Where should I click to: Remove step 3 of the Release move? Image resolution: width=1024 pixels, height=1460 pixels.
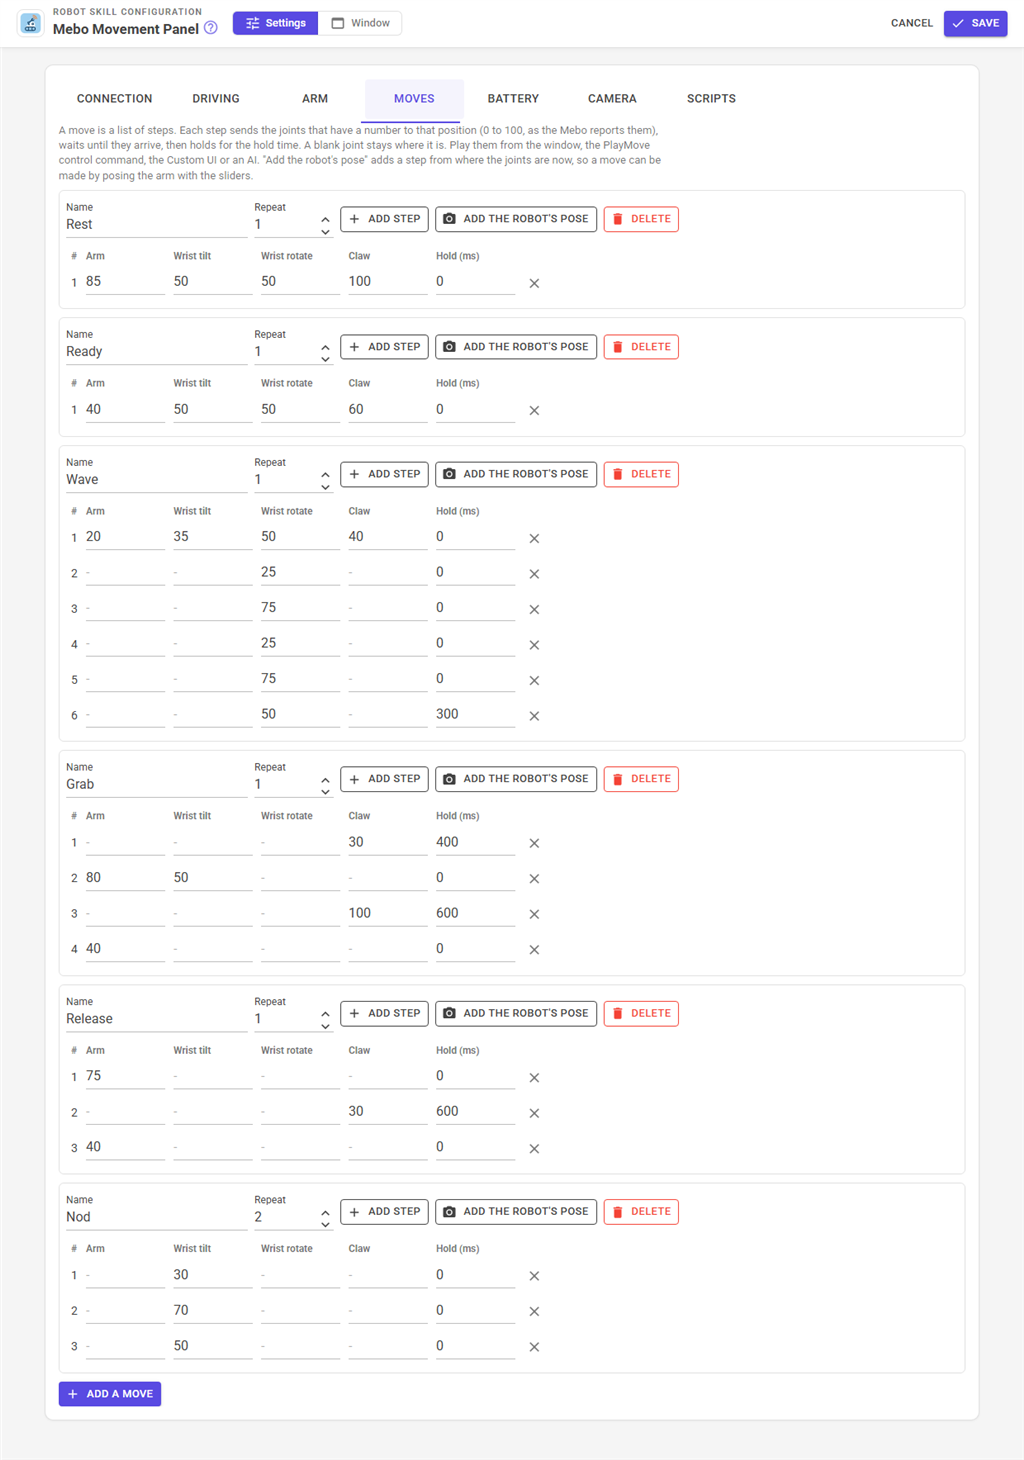coord(534,1149)
